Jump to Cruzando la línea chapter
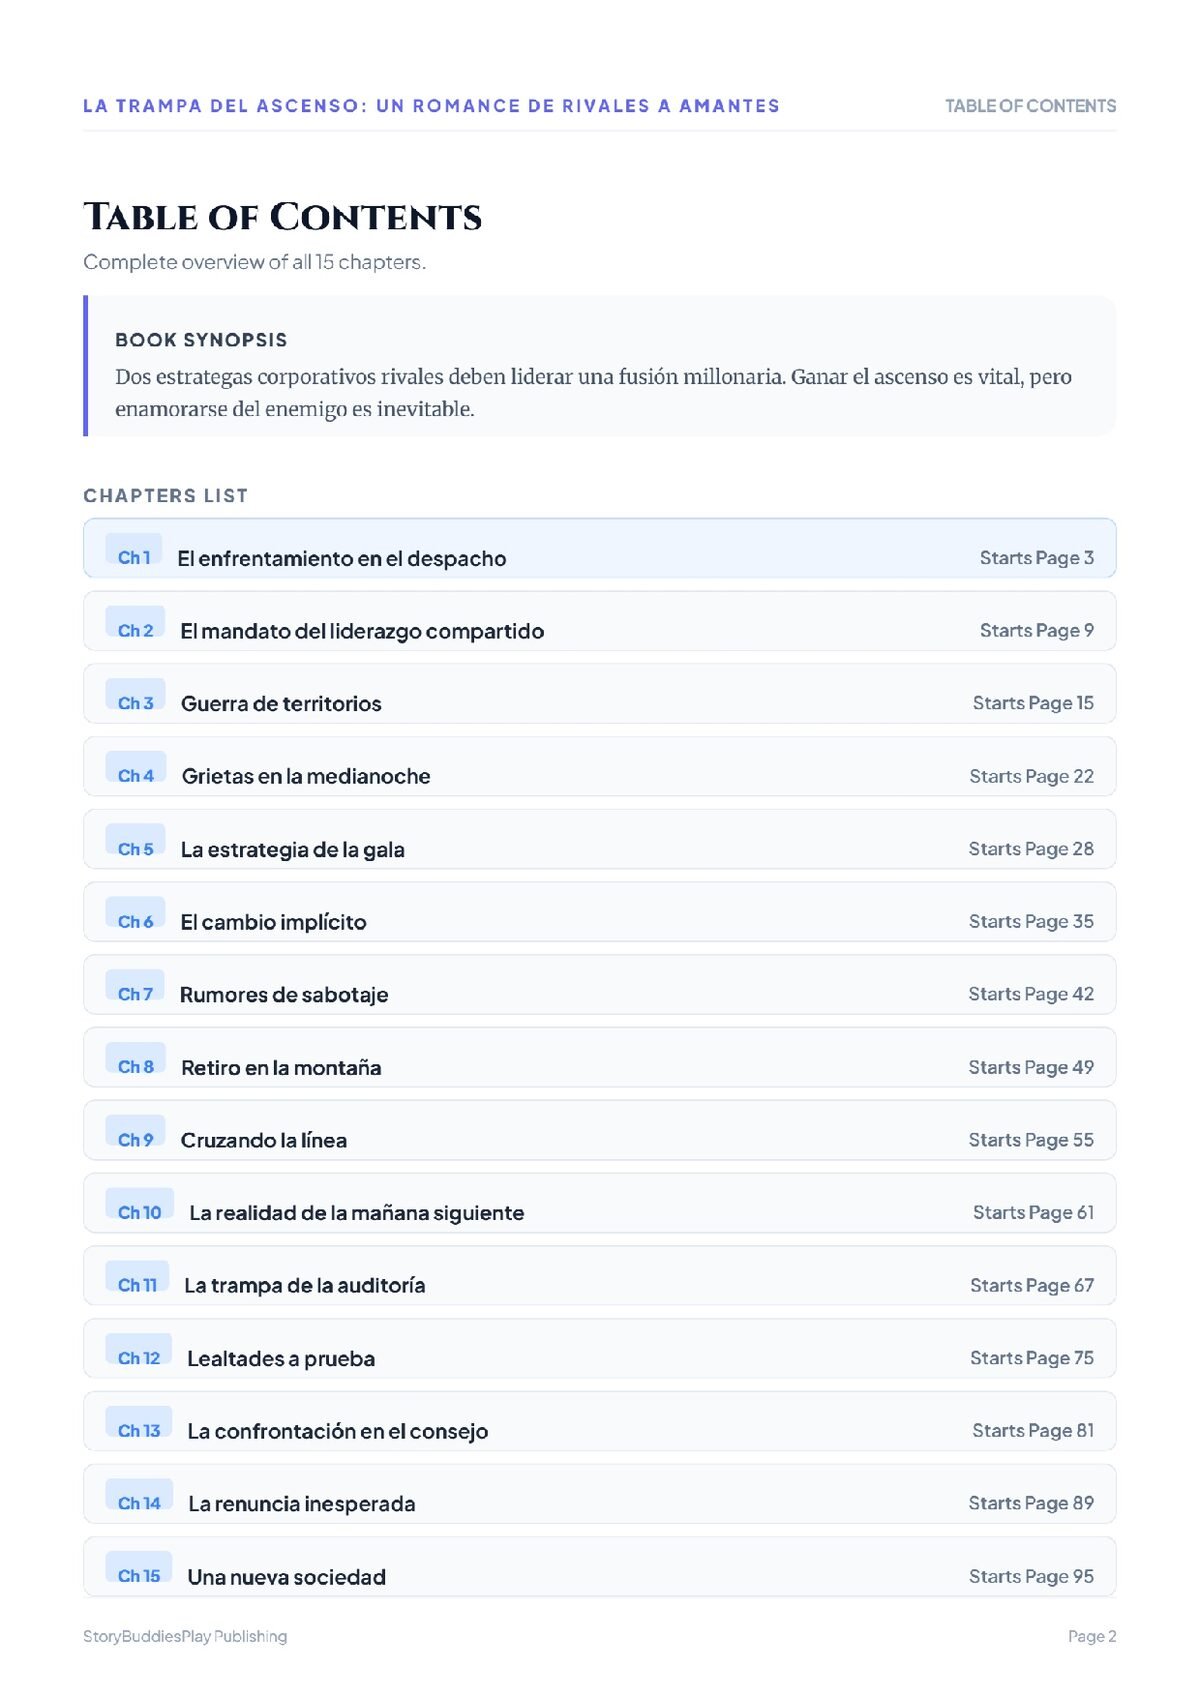This screenshot has height=1697, width=1200. [x=599, y=1131]
